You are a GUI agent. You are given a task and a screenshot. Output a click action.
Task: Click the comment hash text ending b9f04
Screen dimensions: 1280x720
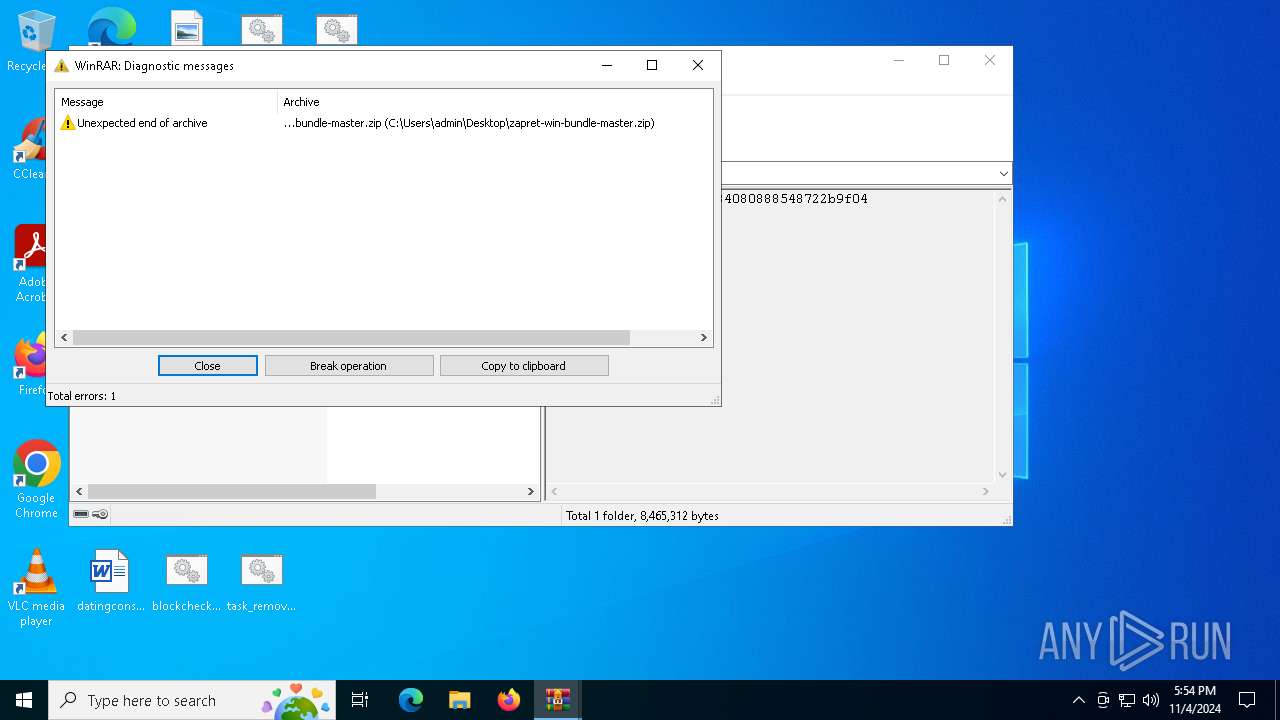tap(795, 199)
